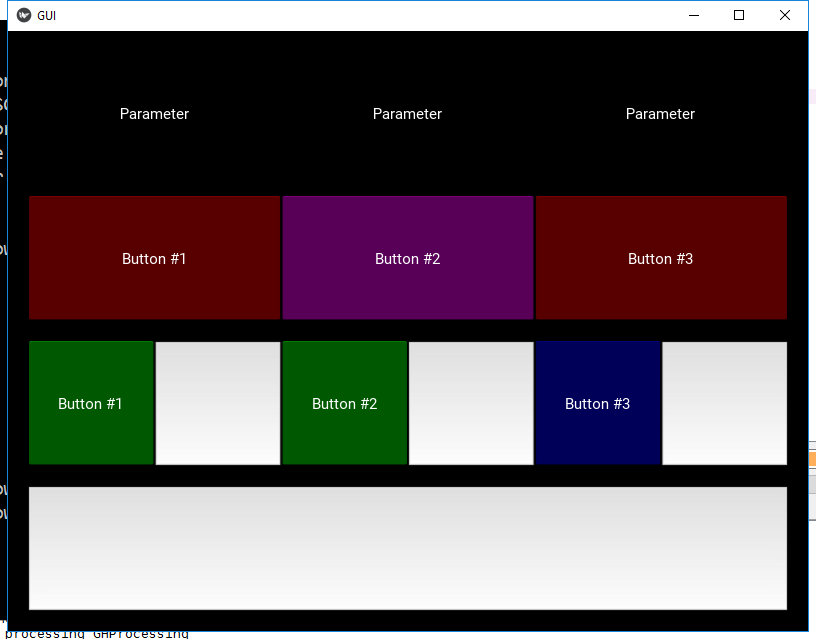Viewport: 816px width, 639px height.
Task: Click the rightmost Parameter label
Action: tap(660, 113)
